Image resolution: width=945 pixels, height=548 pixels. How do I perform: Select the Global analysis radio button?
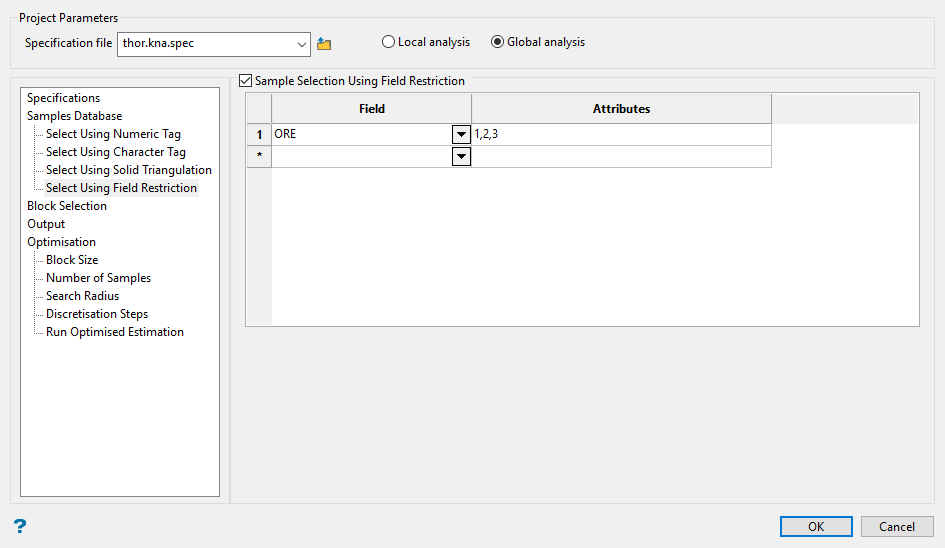click(497, 42)
